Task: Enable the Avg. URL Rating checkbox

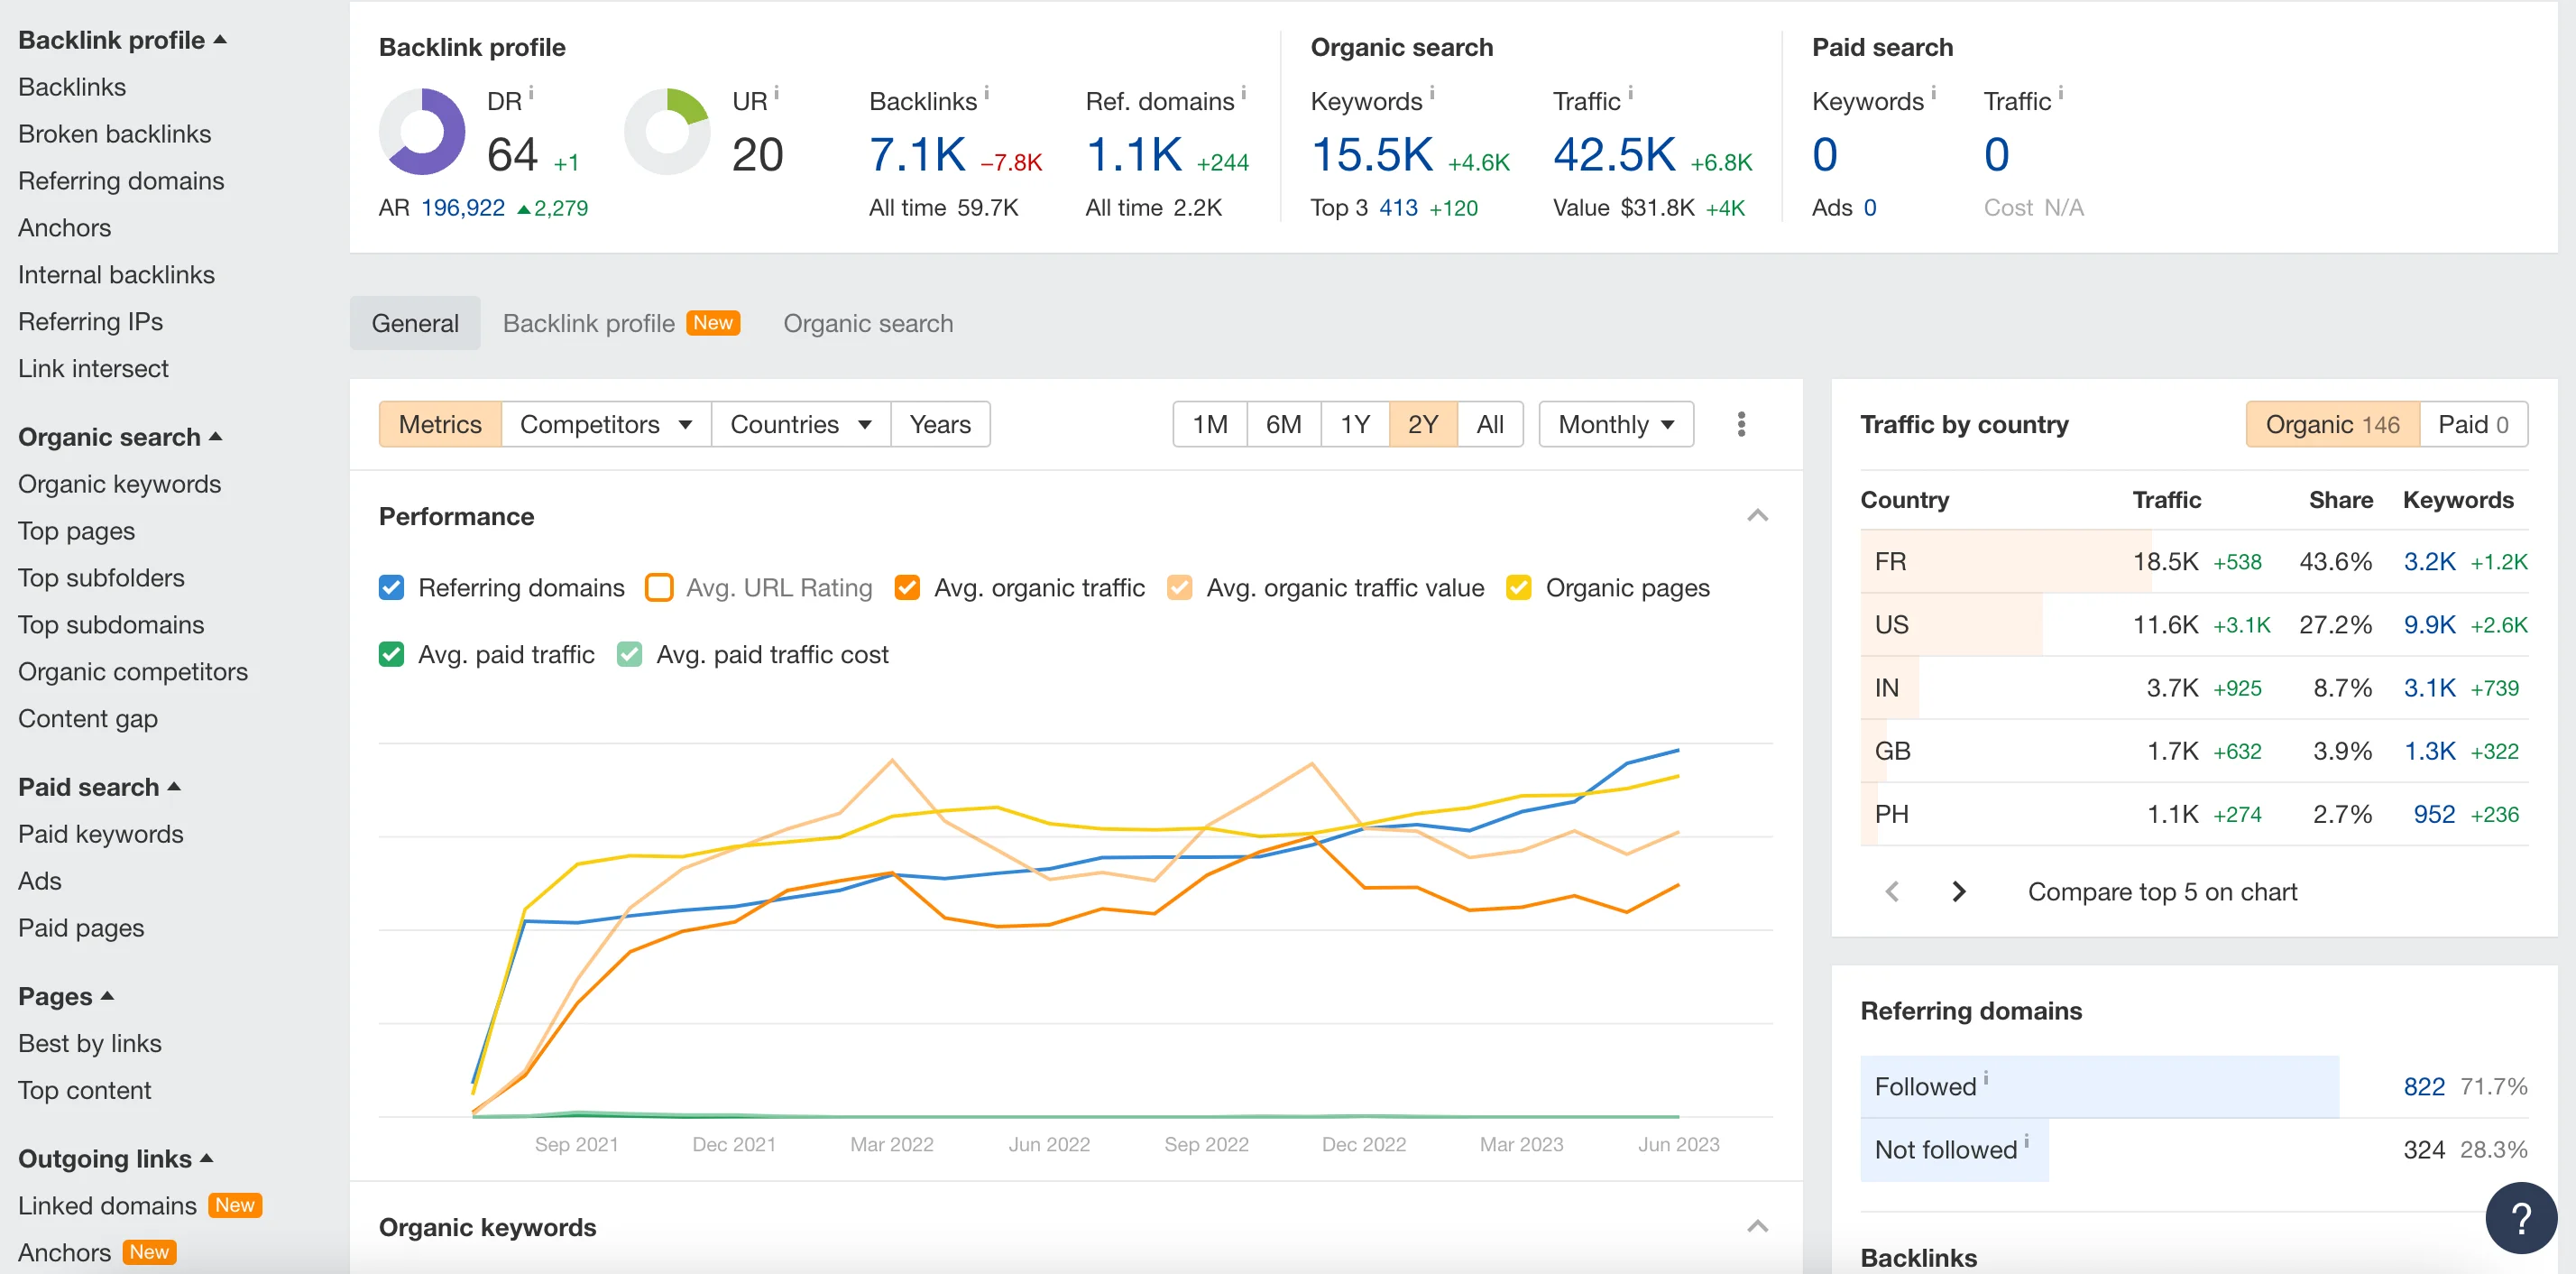Action: click(659, 587)
